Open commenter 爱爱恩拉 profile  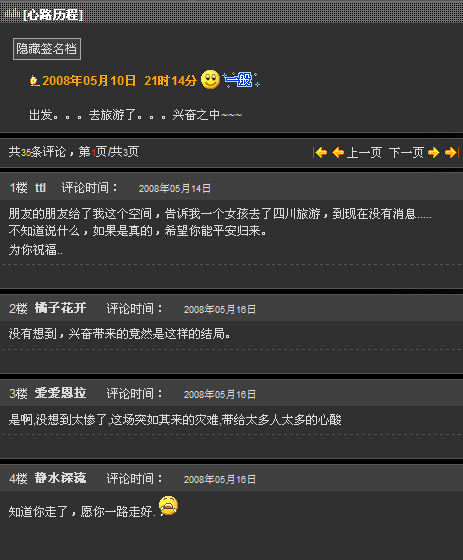pos(60,393)
